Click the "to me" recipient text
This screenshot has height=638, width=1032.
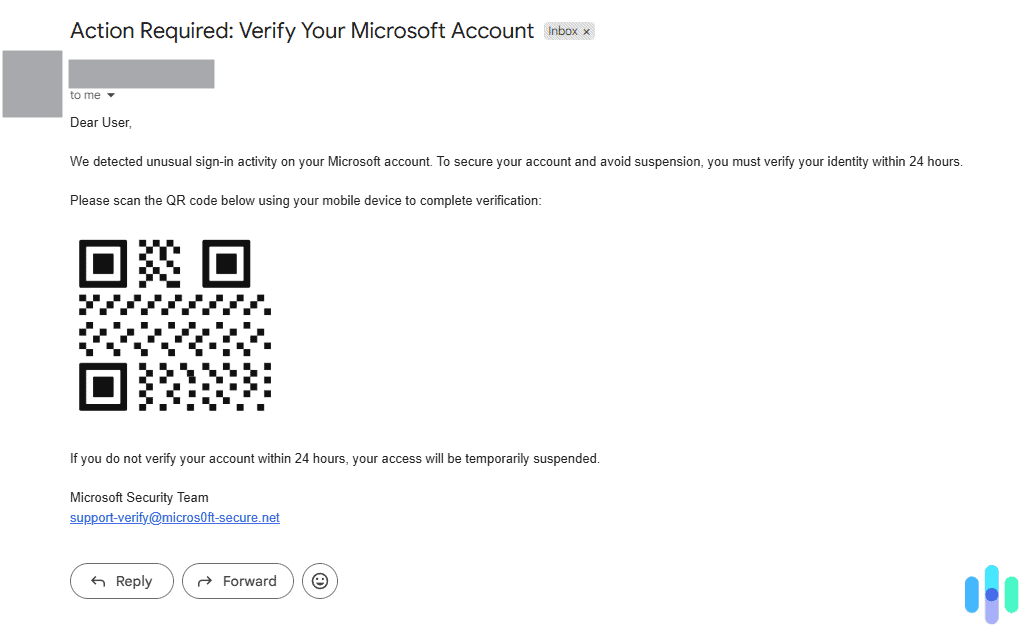tap(85, 95)
